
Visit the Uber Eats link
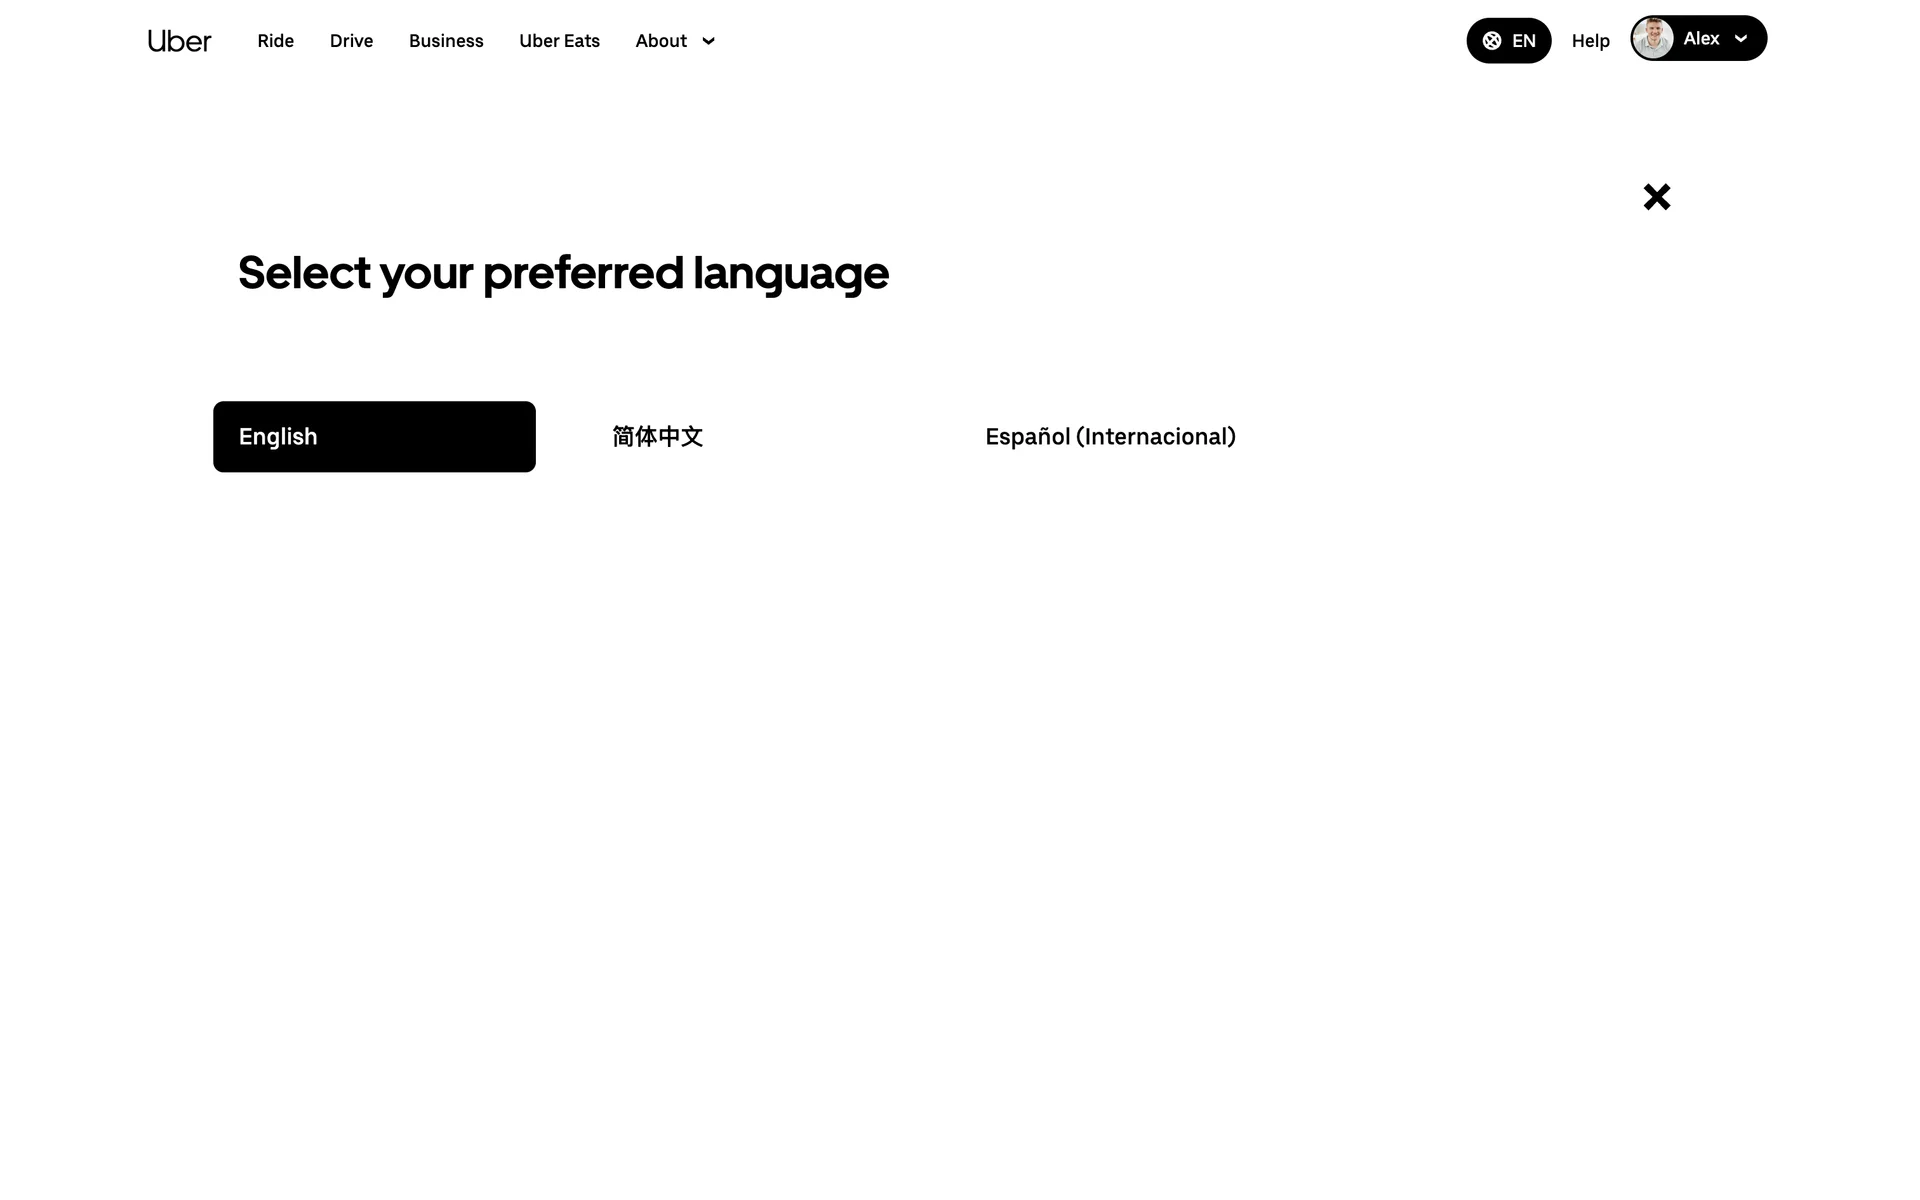(559, 41)
